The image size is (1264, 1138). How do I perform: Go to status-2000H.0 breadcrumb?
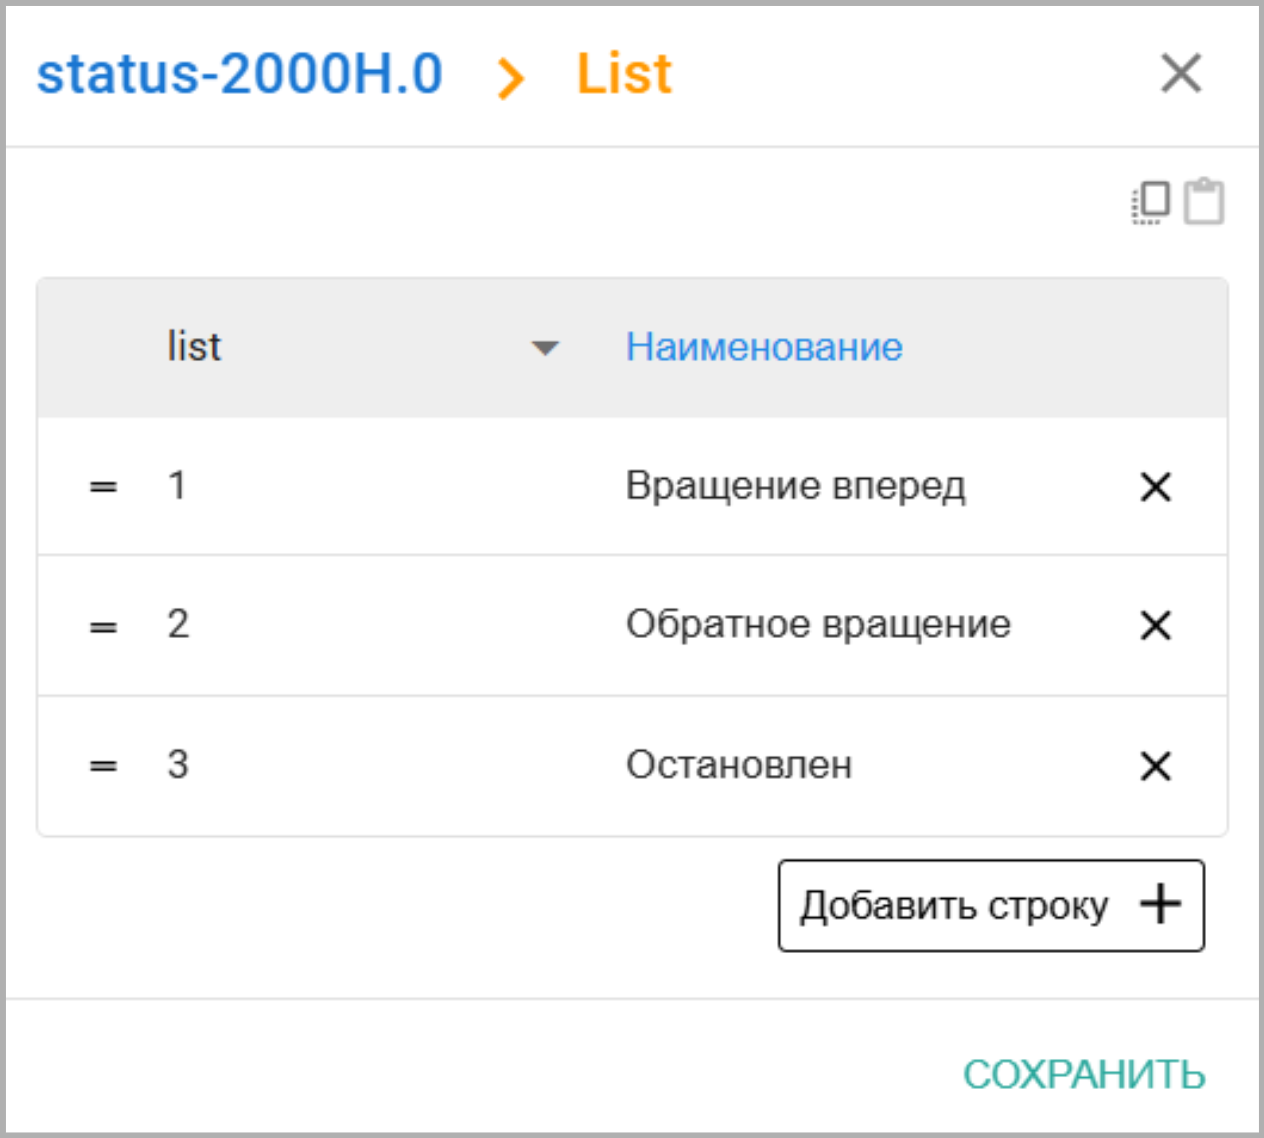pos(239,75)
